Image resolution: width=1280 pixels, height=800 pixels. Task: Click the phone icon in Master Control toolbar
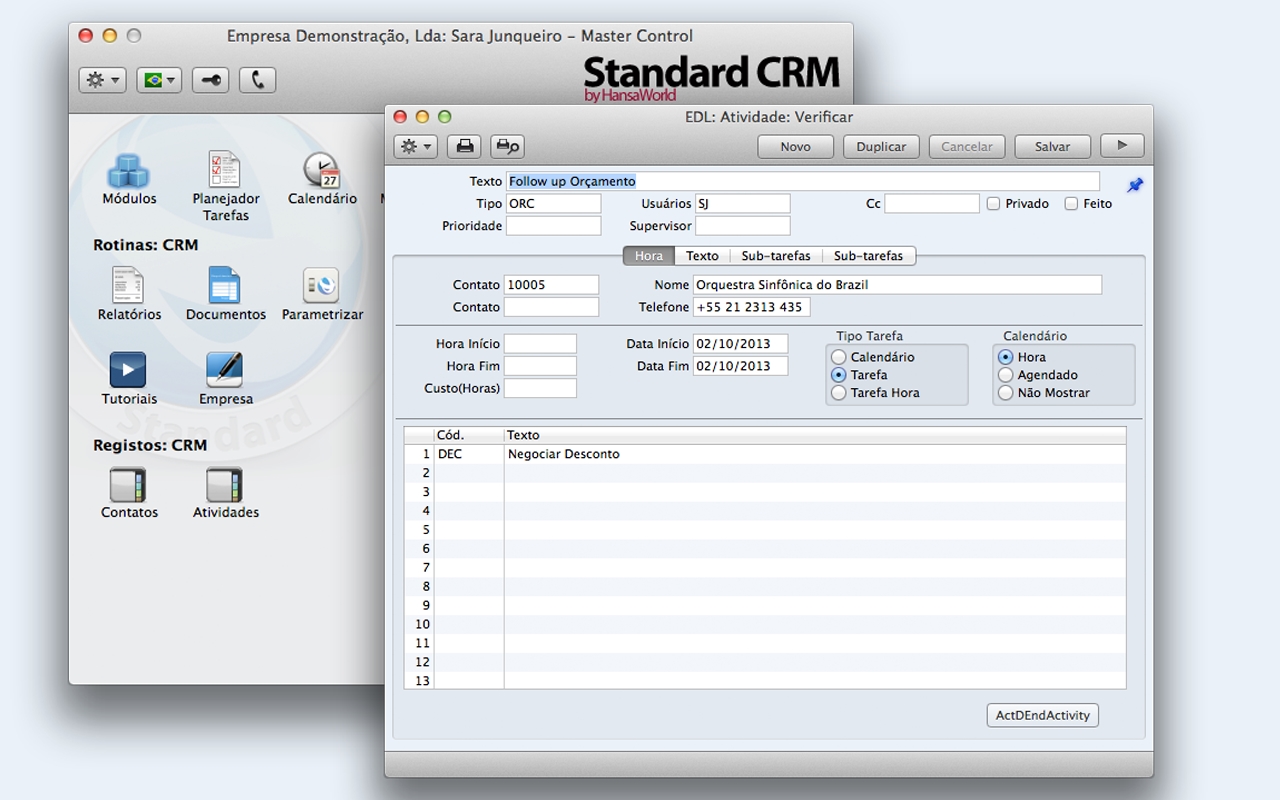[258, 80]
